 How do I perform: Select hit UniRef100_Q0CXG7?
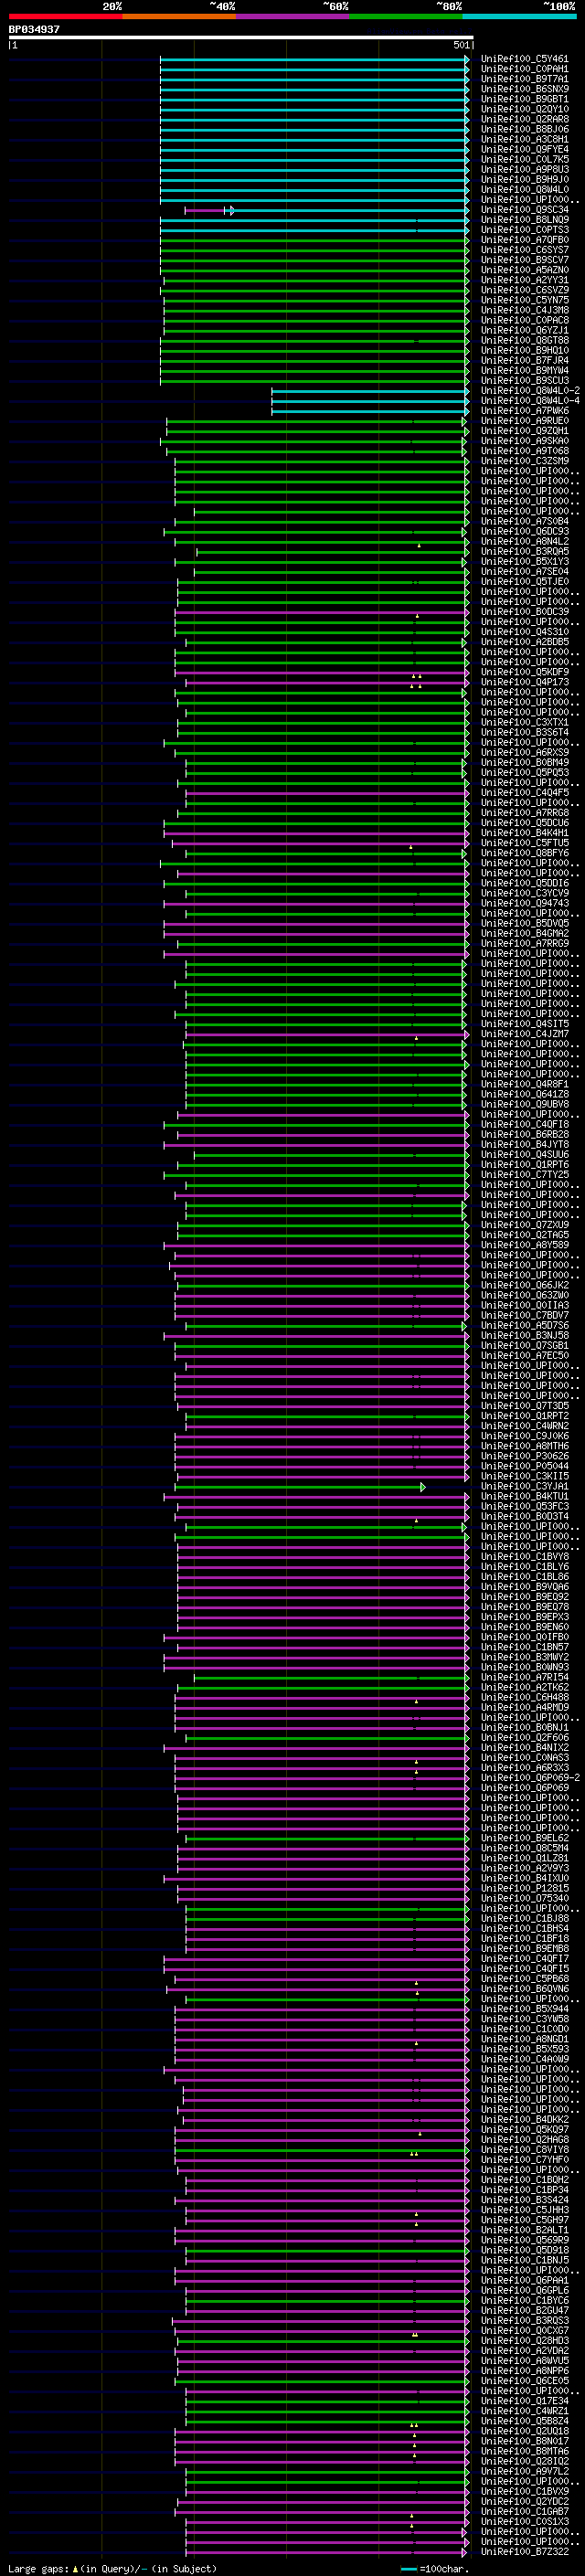(525, 2331)
